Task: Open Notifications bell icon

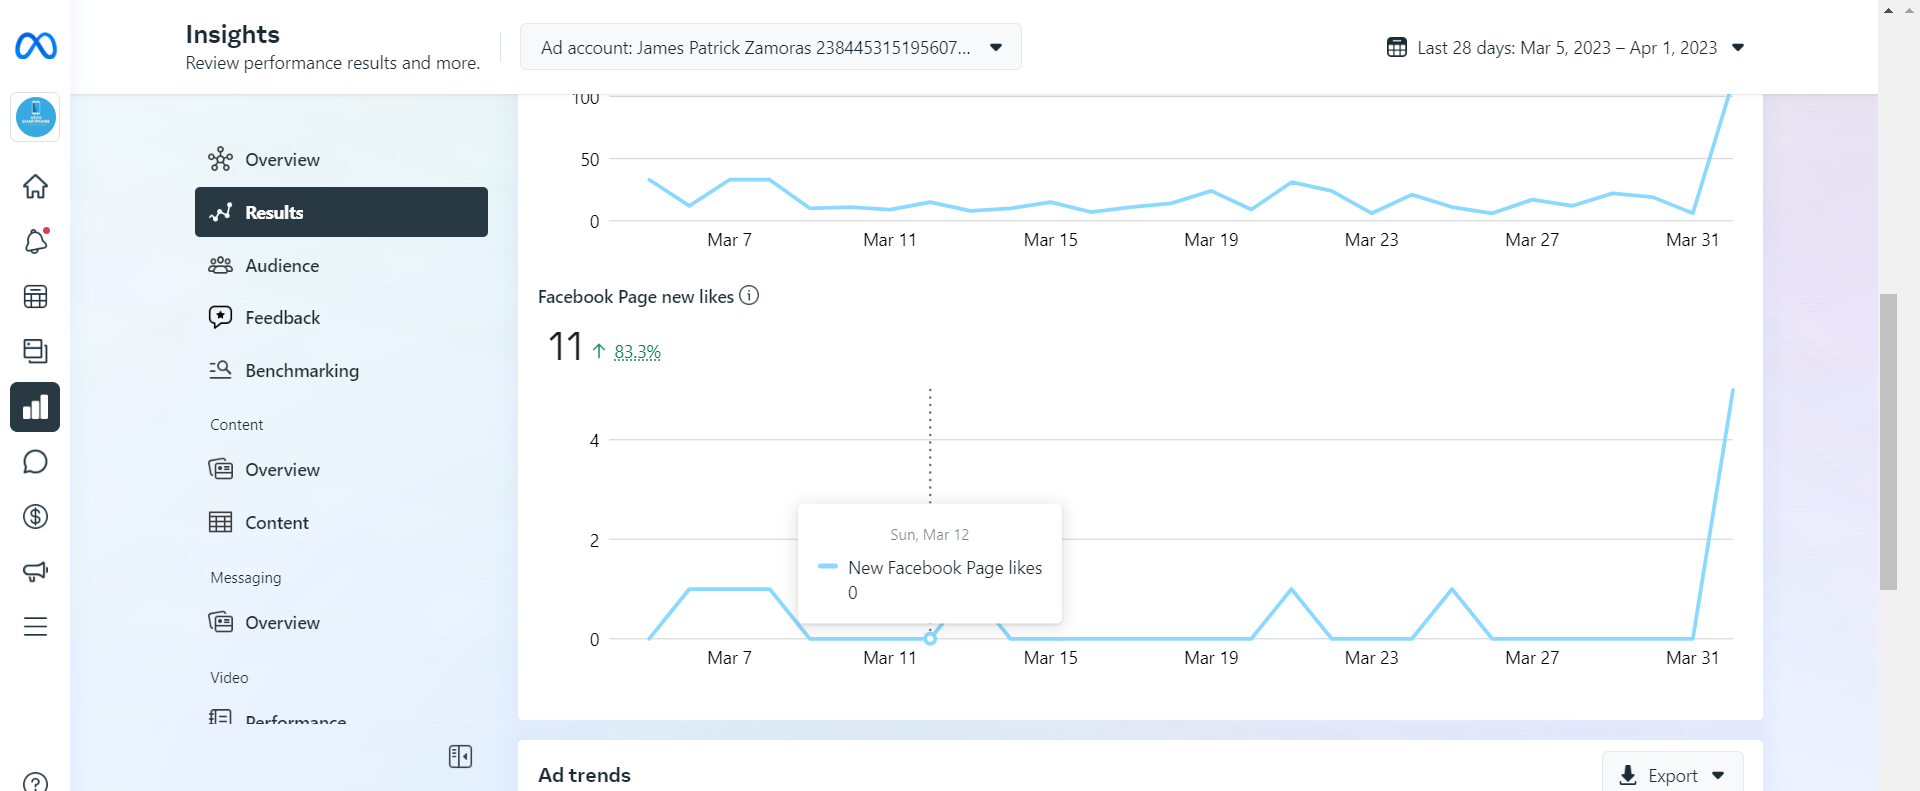Action: point(36,241)
